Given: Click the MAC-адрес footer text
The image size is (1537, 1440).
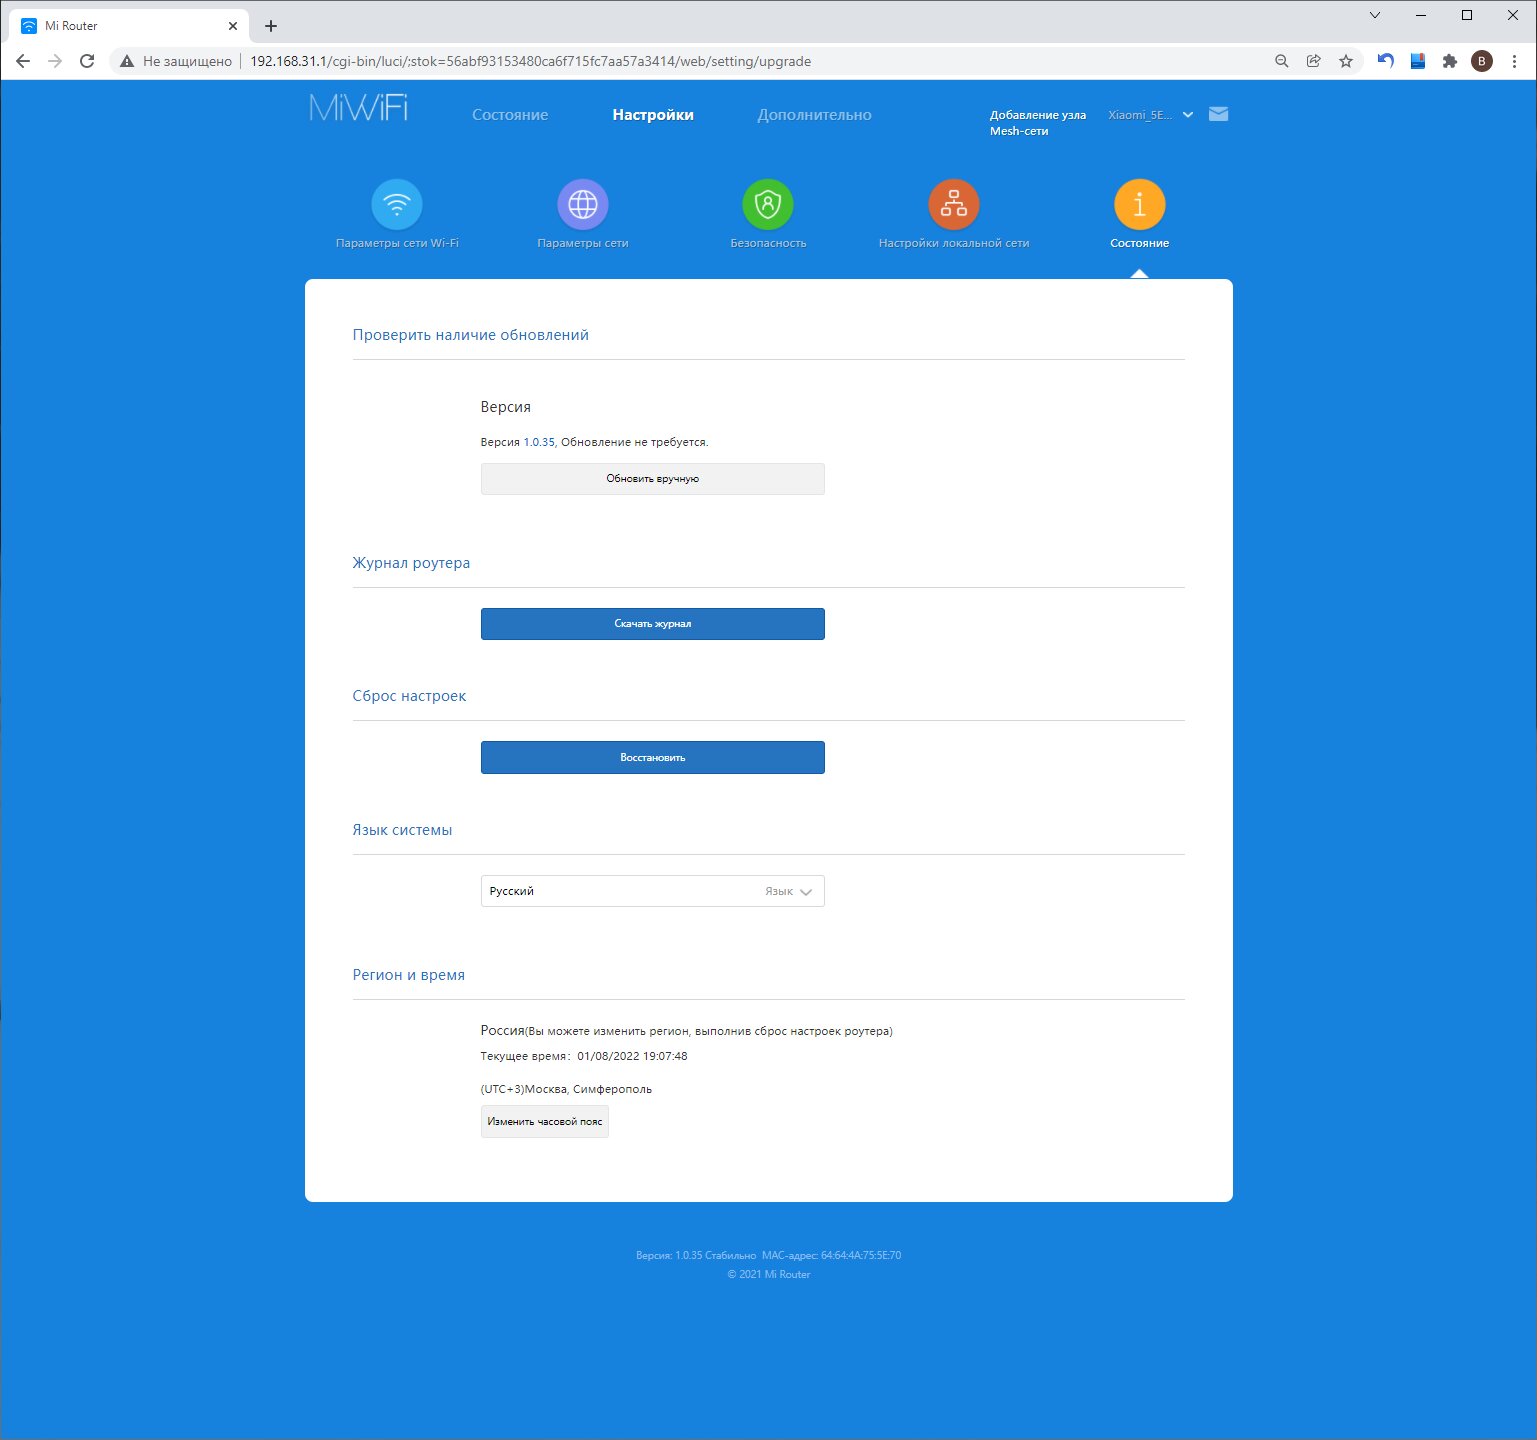Looking at the screenshot, I should click(831, 1255).
